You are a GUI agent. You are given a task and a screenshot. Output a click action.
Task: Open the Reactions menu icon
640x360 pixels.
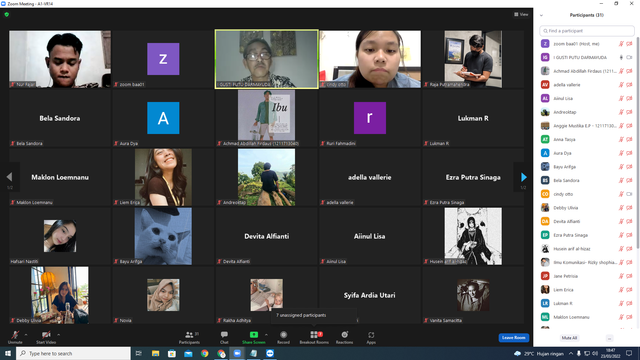click(x=344, y=335)
